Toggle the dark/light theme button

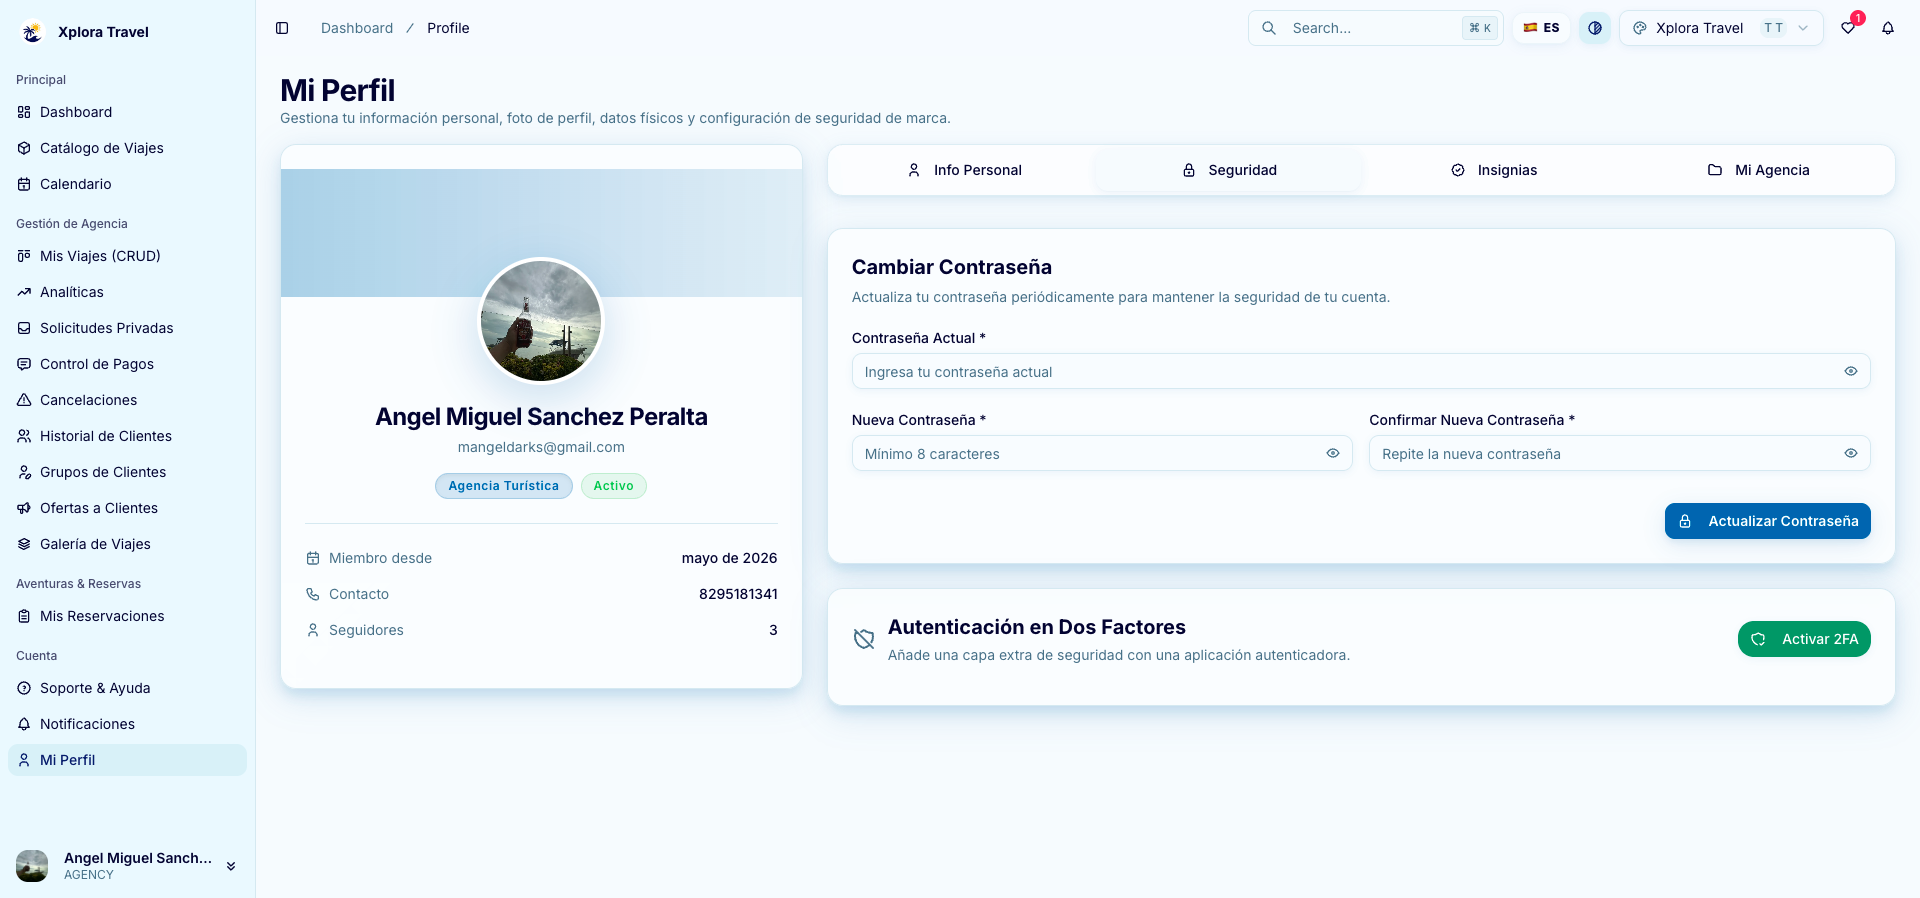click(x=1595, y=28)
